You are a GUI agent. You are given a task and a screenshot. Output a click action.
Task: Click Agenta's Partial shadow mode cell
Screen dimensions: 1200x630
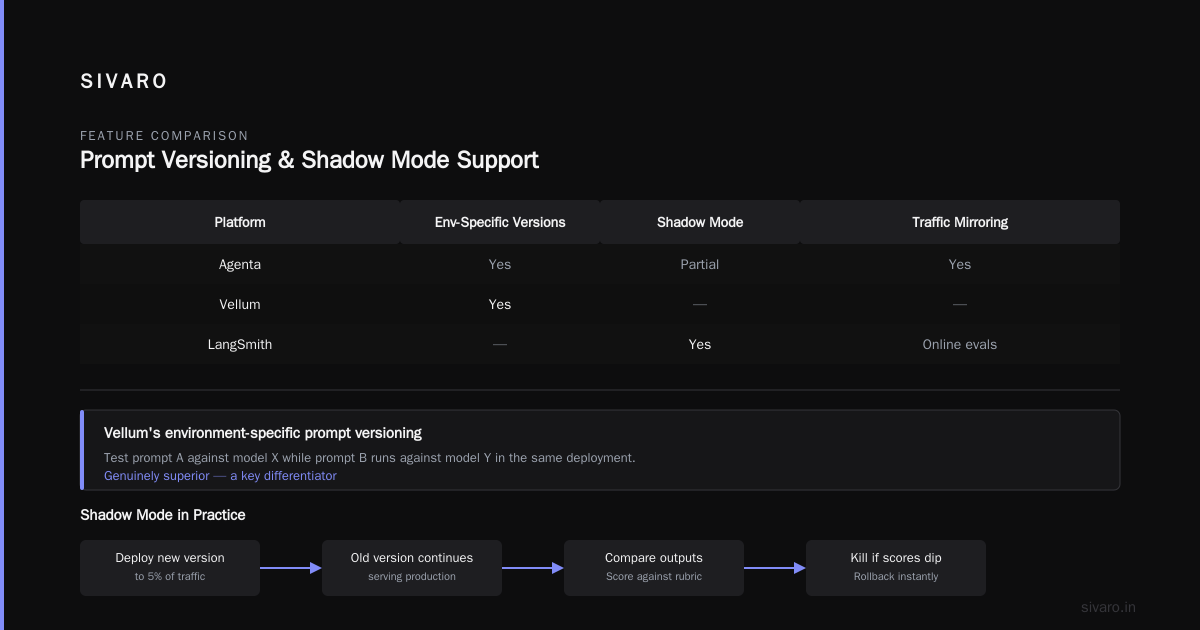click(700, 265)
